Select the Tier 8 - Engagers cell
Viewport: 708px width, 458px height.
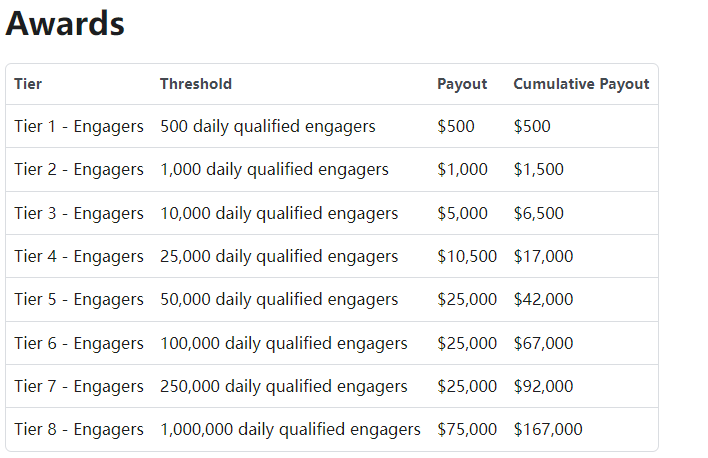click(79, 430)
